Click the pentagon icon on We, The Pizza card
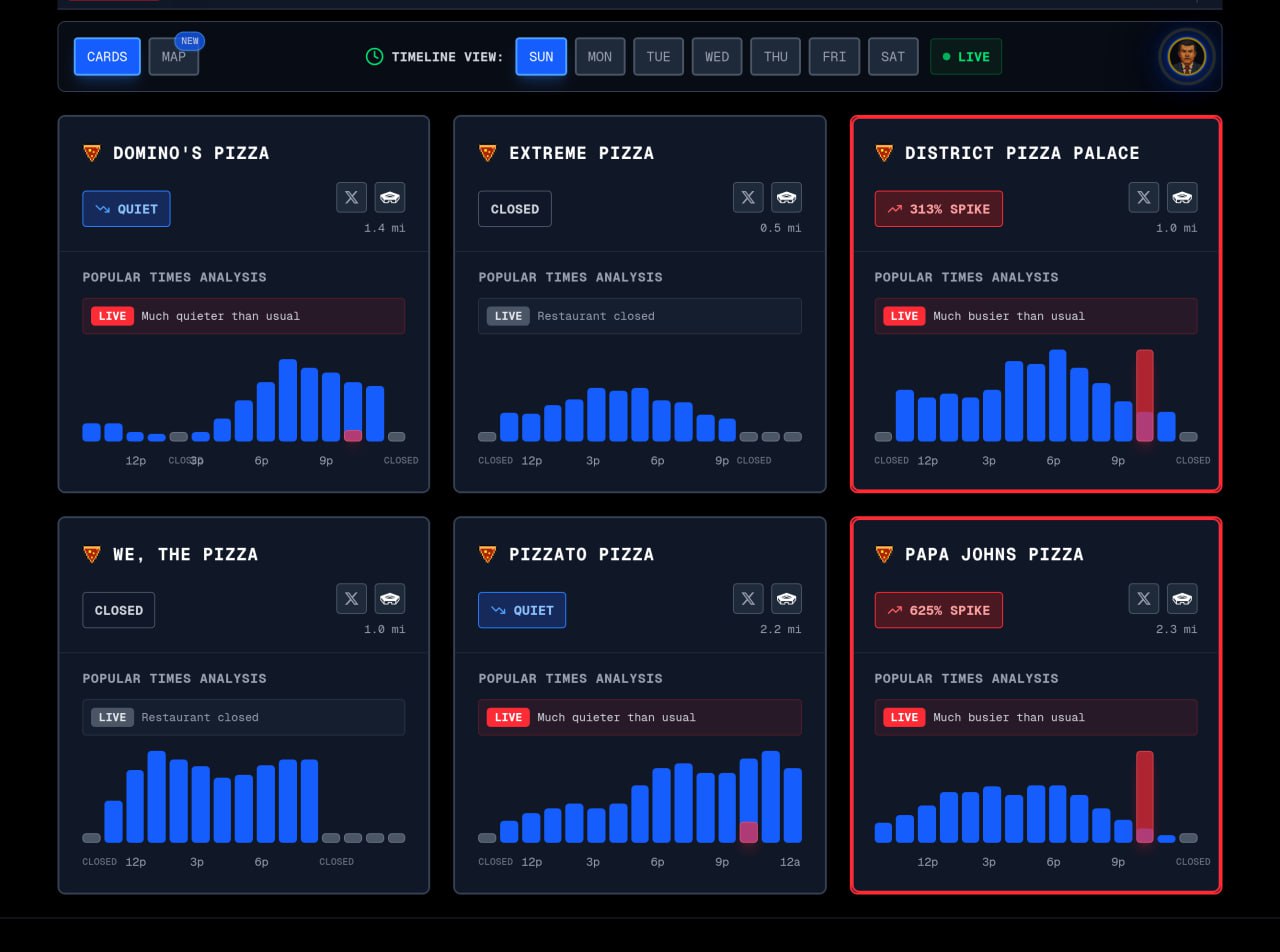 click(x=390, y=598)
